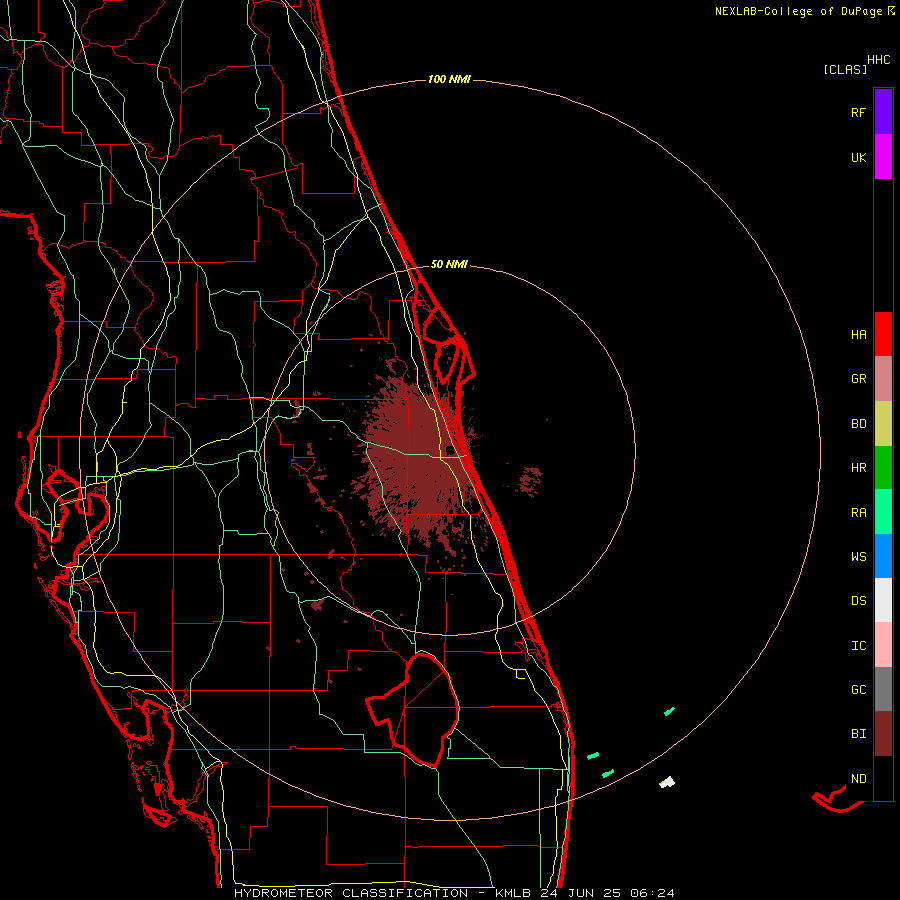
Task: Click the UK legend label
Action: point(858,158)
